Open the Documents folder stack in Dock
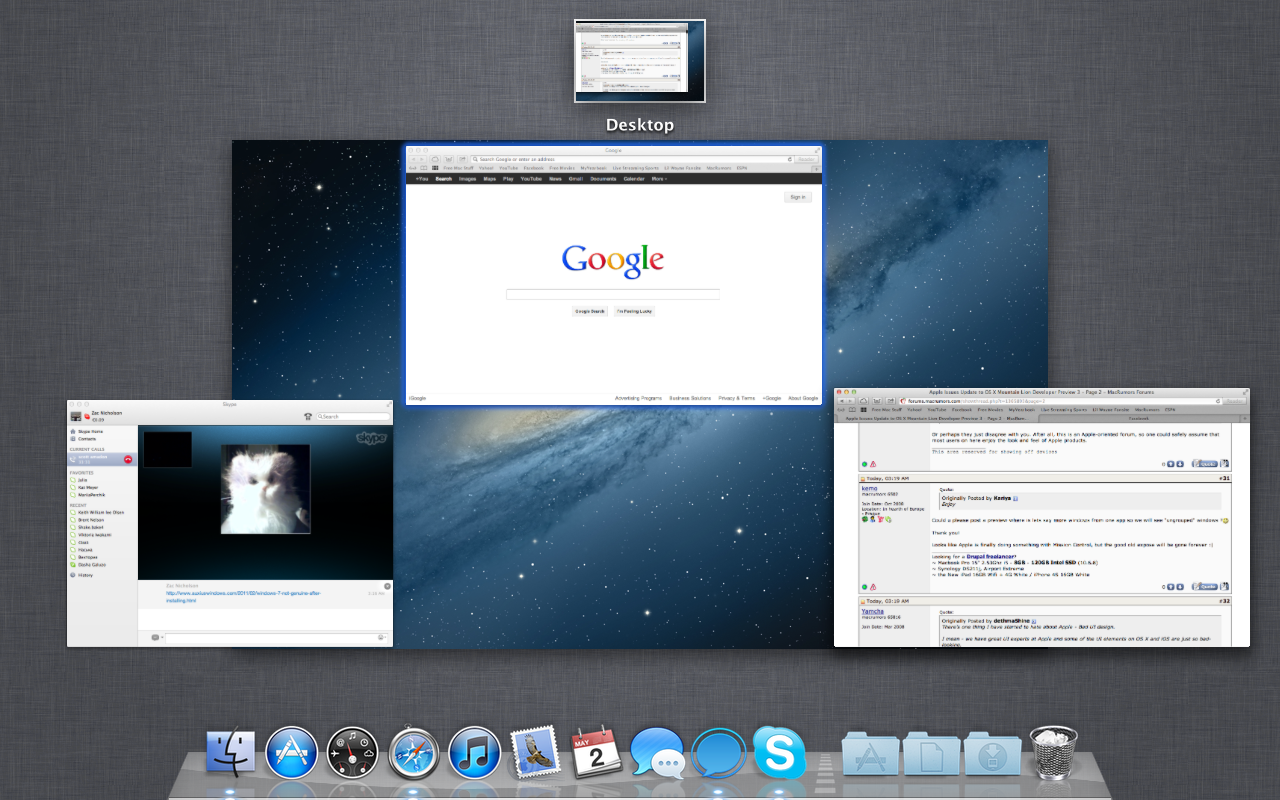This screenshot has height=800, width=1280. click(932, 755)
